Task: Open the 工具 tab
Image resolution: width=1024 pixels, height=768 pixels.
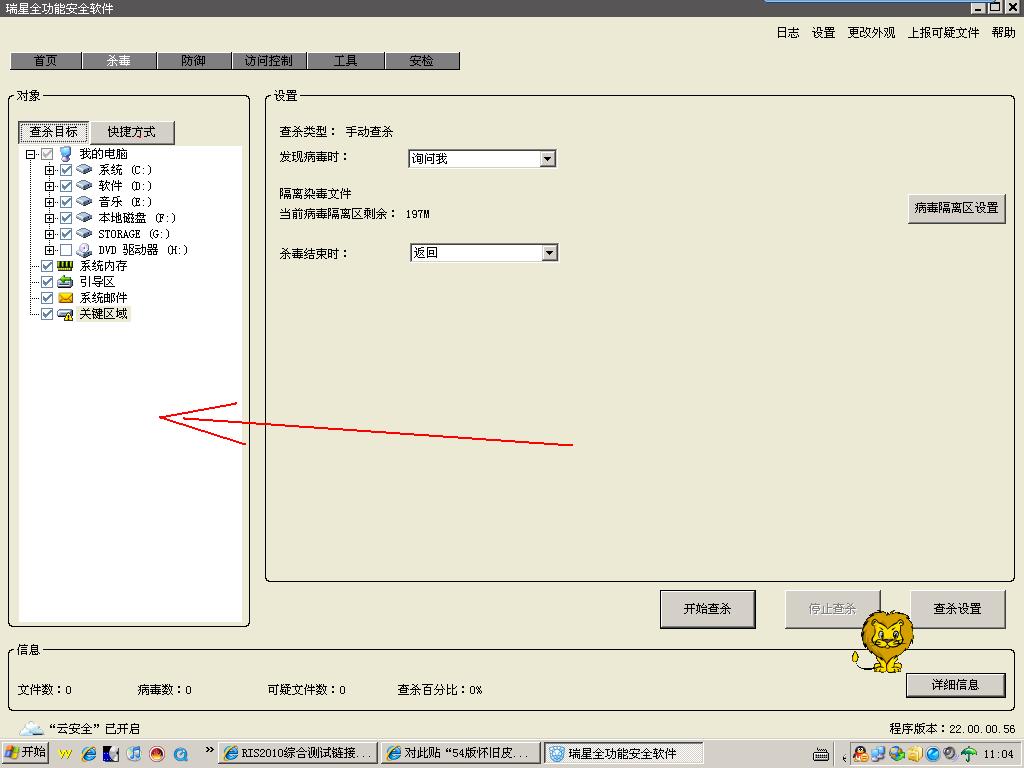Action: click(x=345, y=61)
